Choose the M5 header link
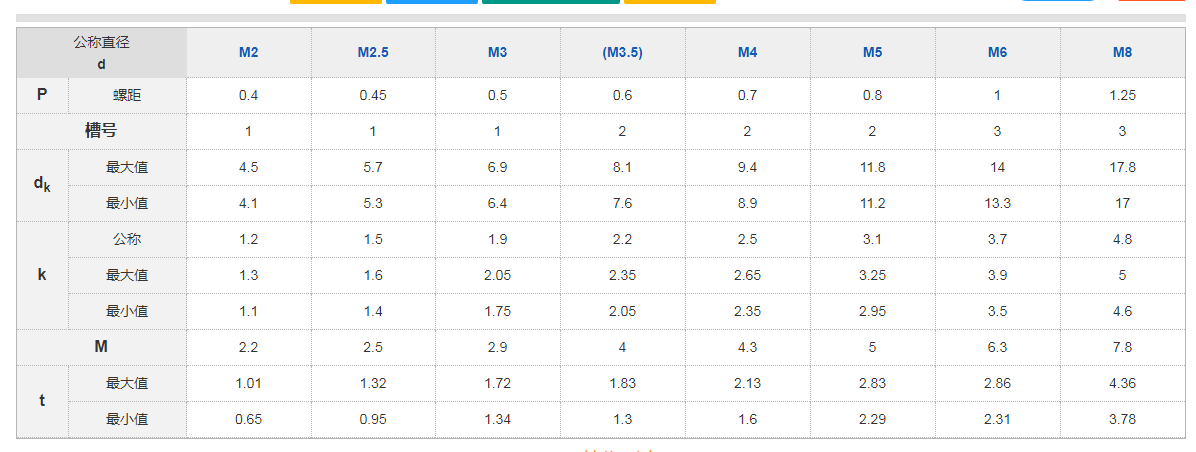Screen dimensions: 1196x452 pyautogui.click(x=872, y=52)
